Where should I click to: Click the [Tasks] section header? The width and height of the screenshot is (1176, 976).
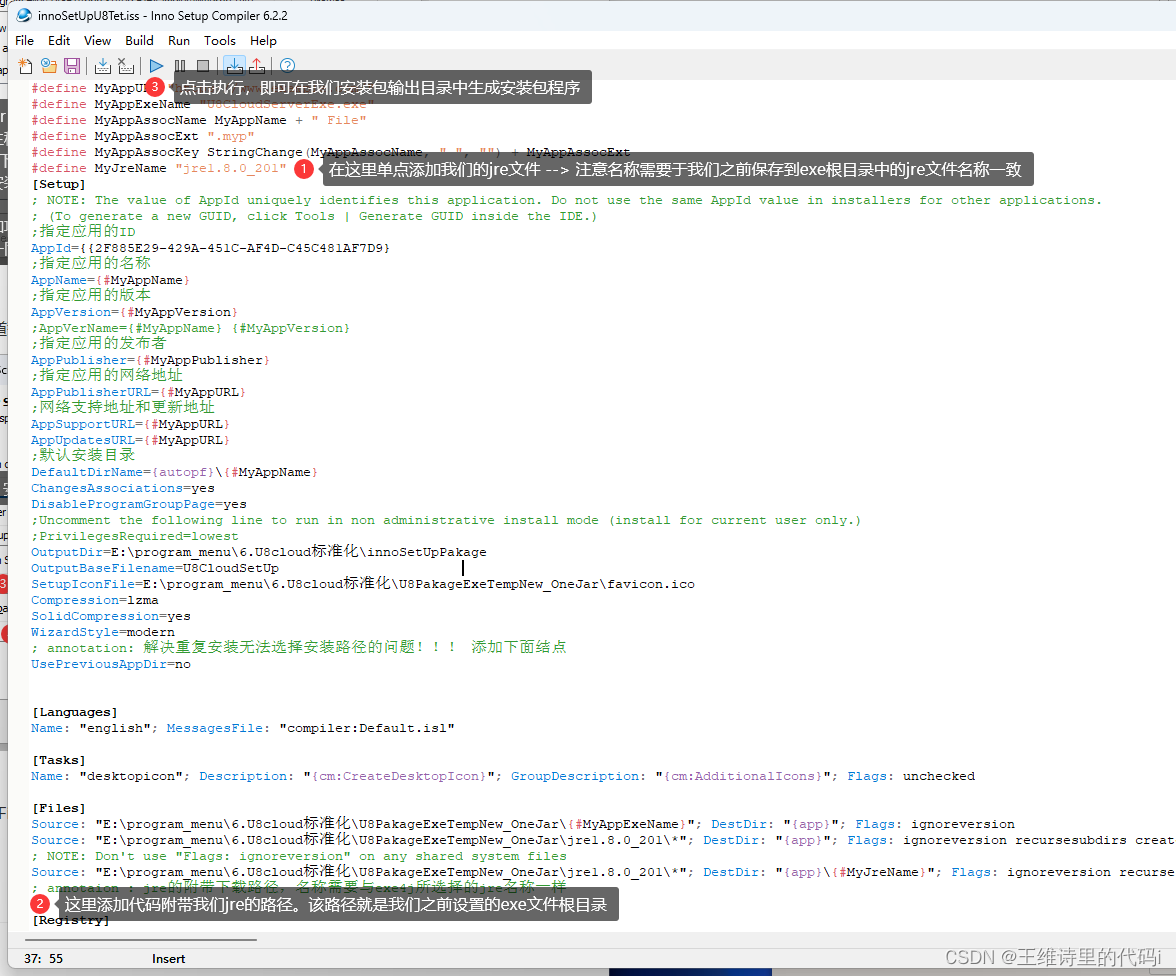[58, 761]
